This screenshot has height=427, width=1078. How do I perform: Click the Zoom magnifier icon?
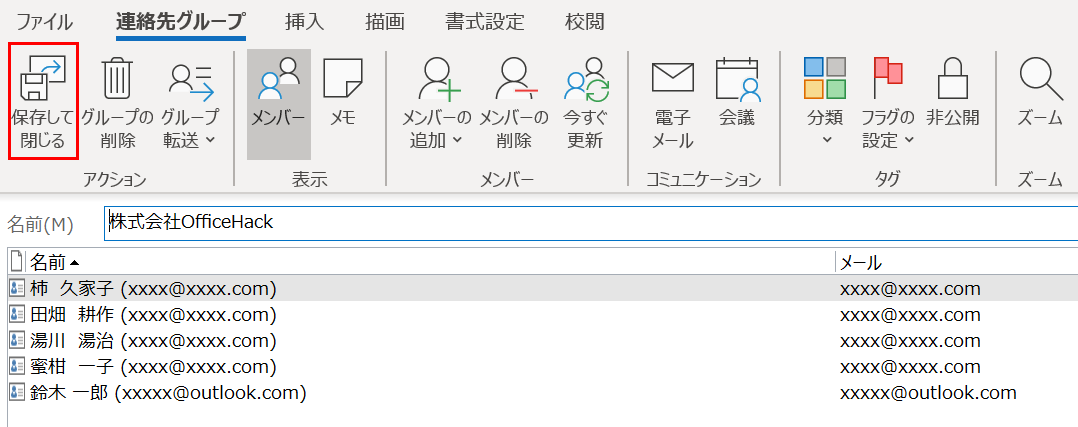pyautogui.click(x=1040, y=78)
